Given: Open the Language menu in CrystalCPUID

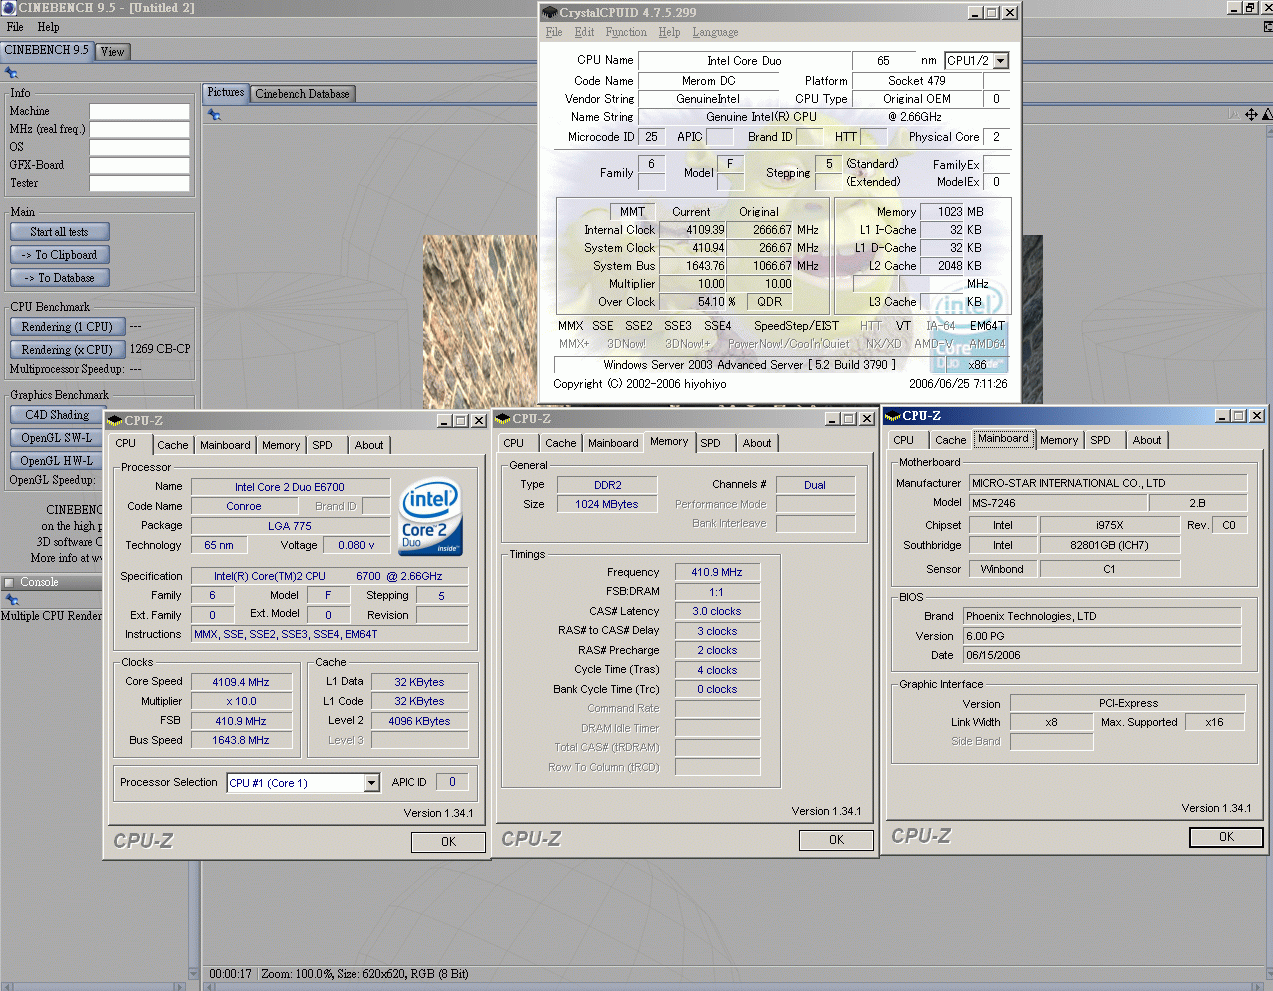Looking at the screenshot, I should [715, 32].
